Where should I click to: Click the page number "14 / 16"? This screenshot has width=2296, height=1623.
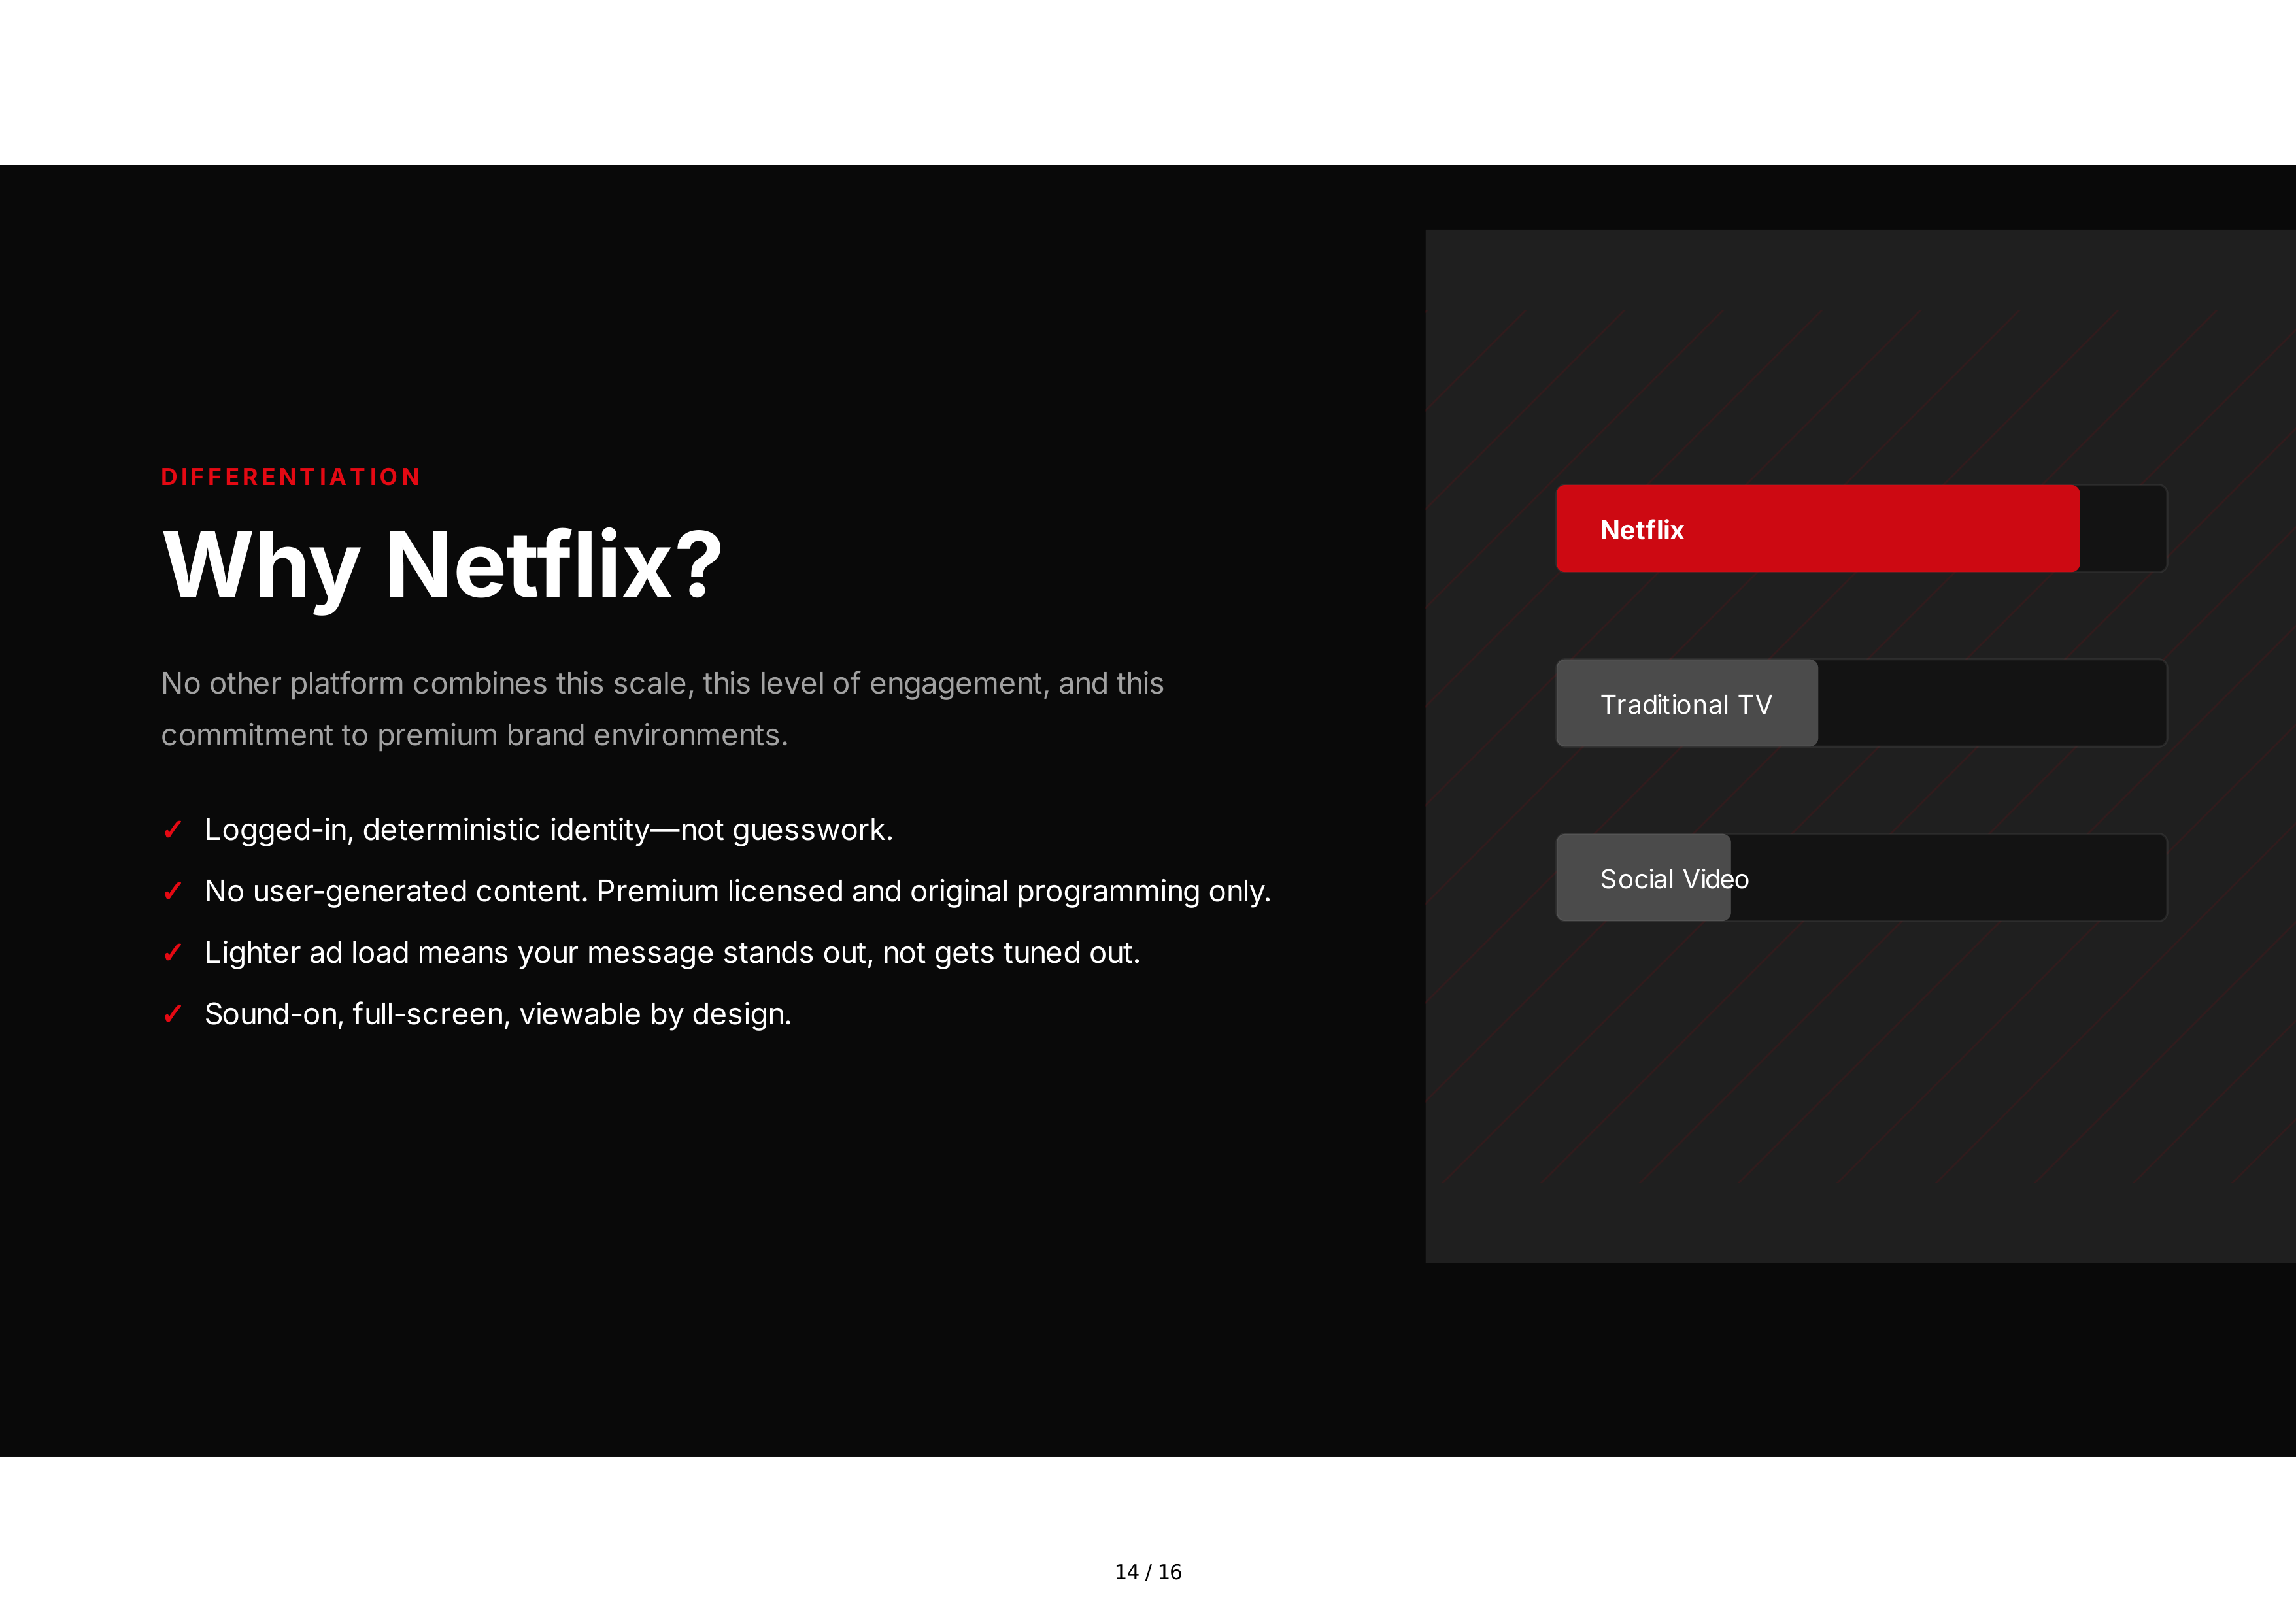tap(1148, 1572)
